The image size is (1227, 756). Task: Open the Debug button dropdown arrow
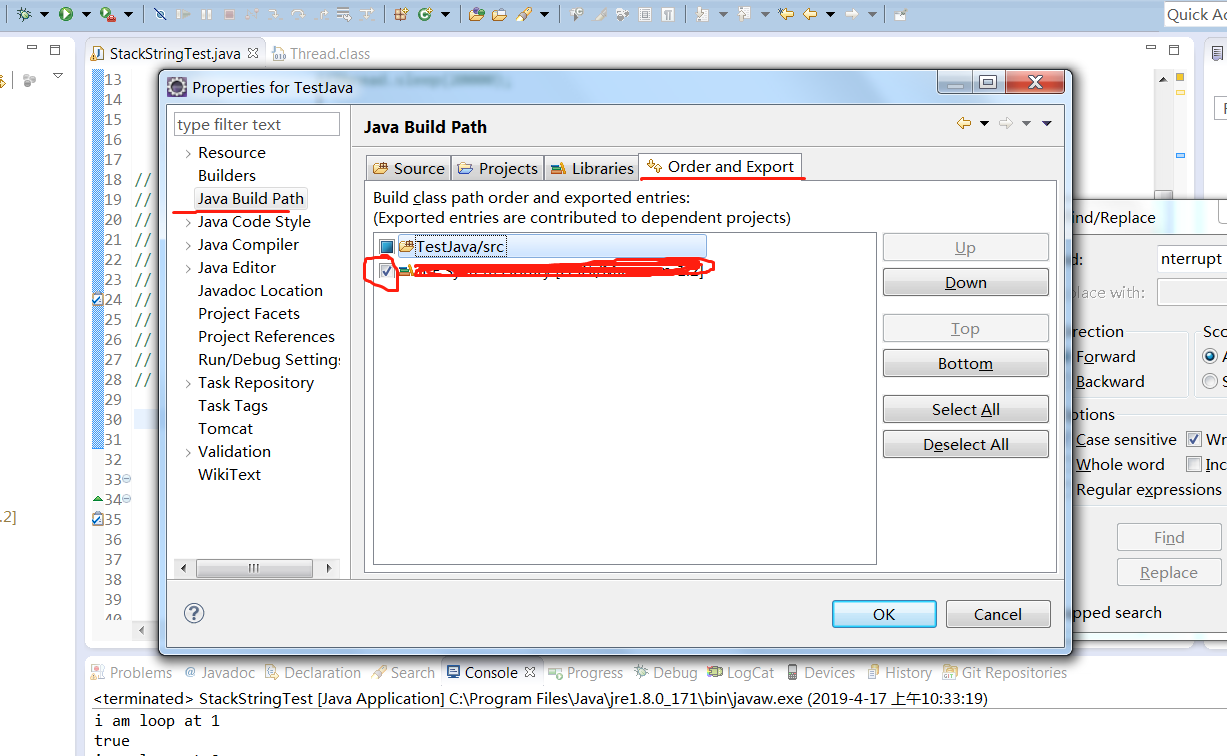(45, 14)
